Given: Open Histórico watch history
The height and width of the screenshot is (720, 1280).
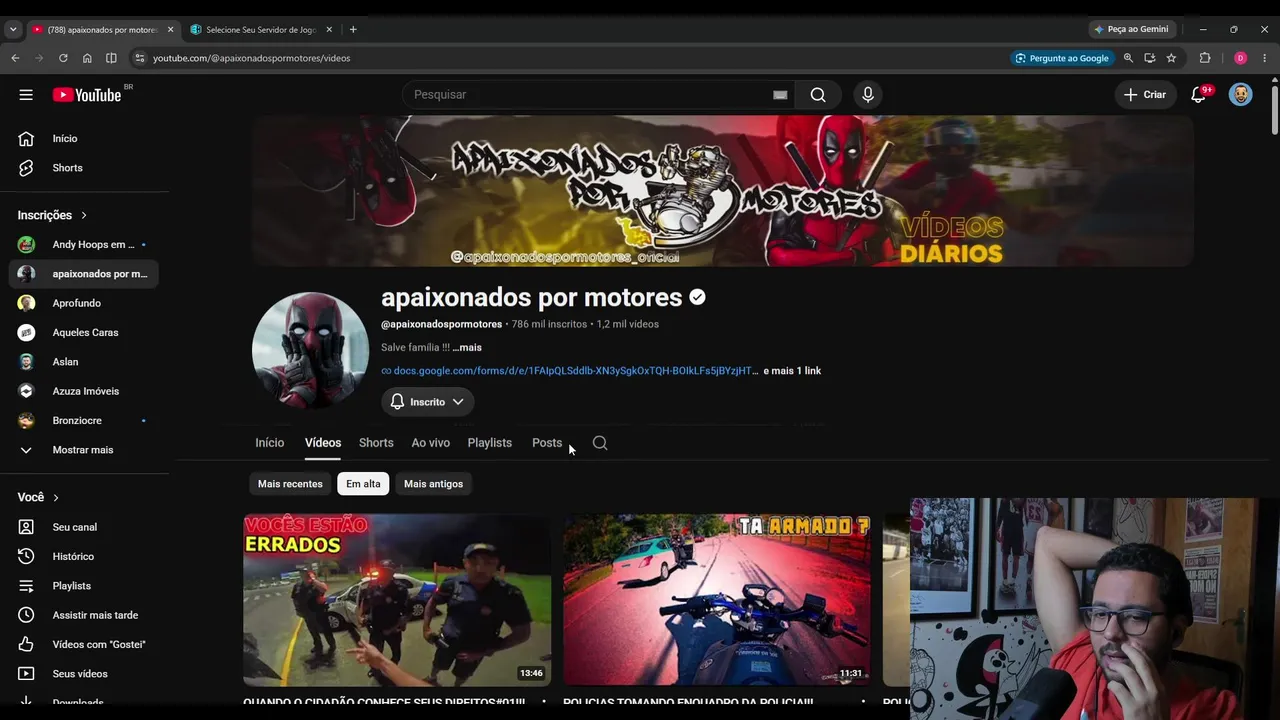Looking at the screenshot, I should pos(84,556).
